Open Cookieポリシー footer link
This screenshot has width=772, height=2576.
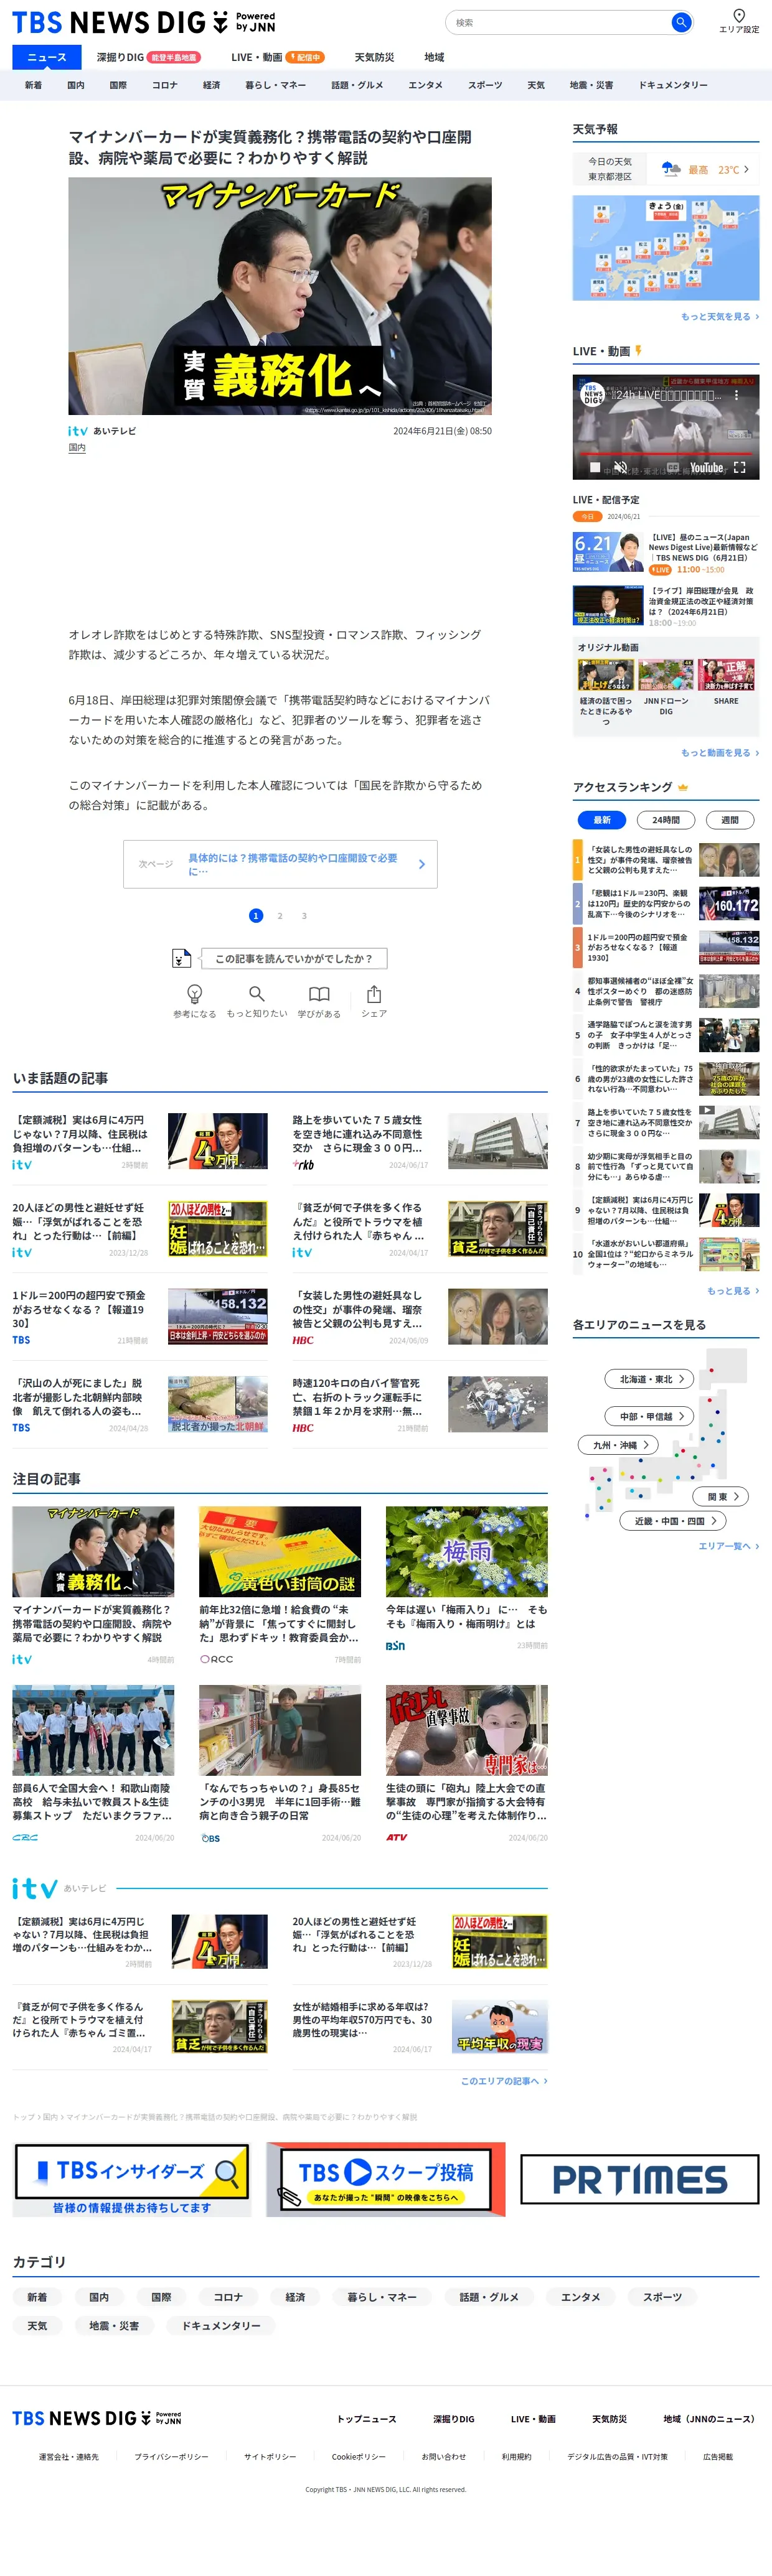[358, 2456]
